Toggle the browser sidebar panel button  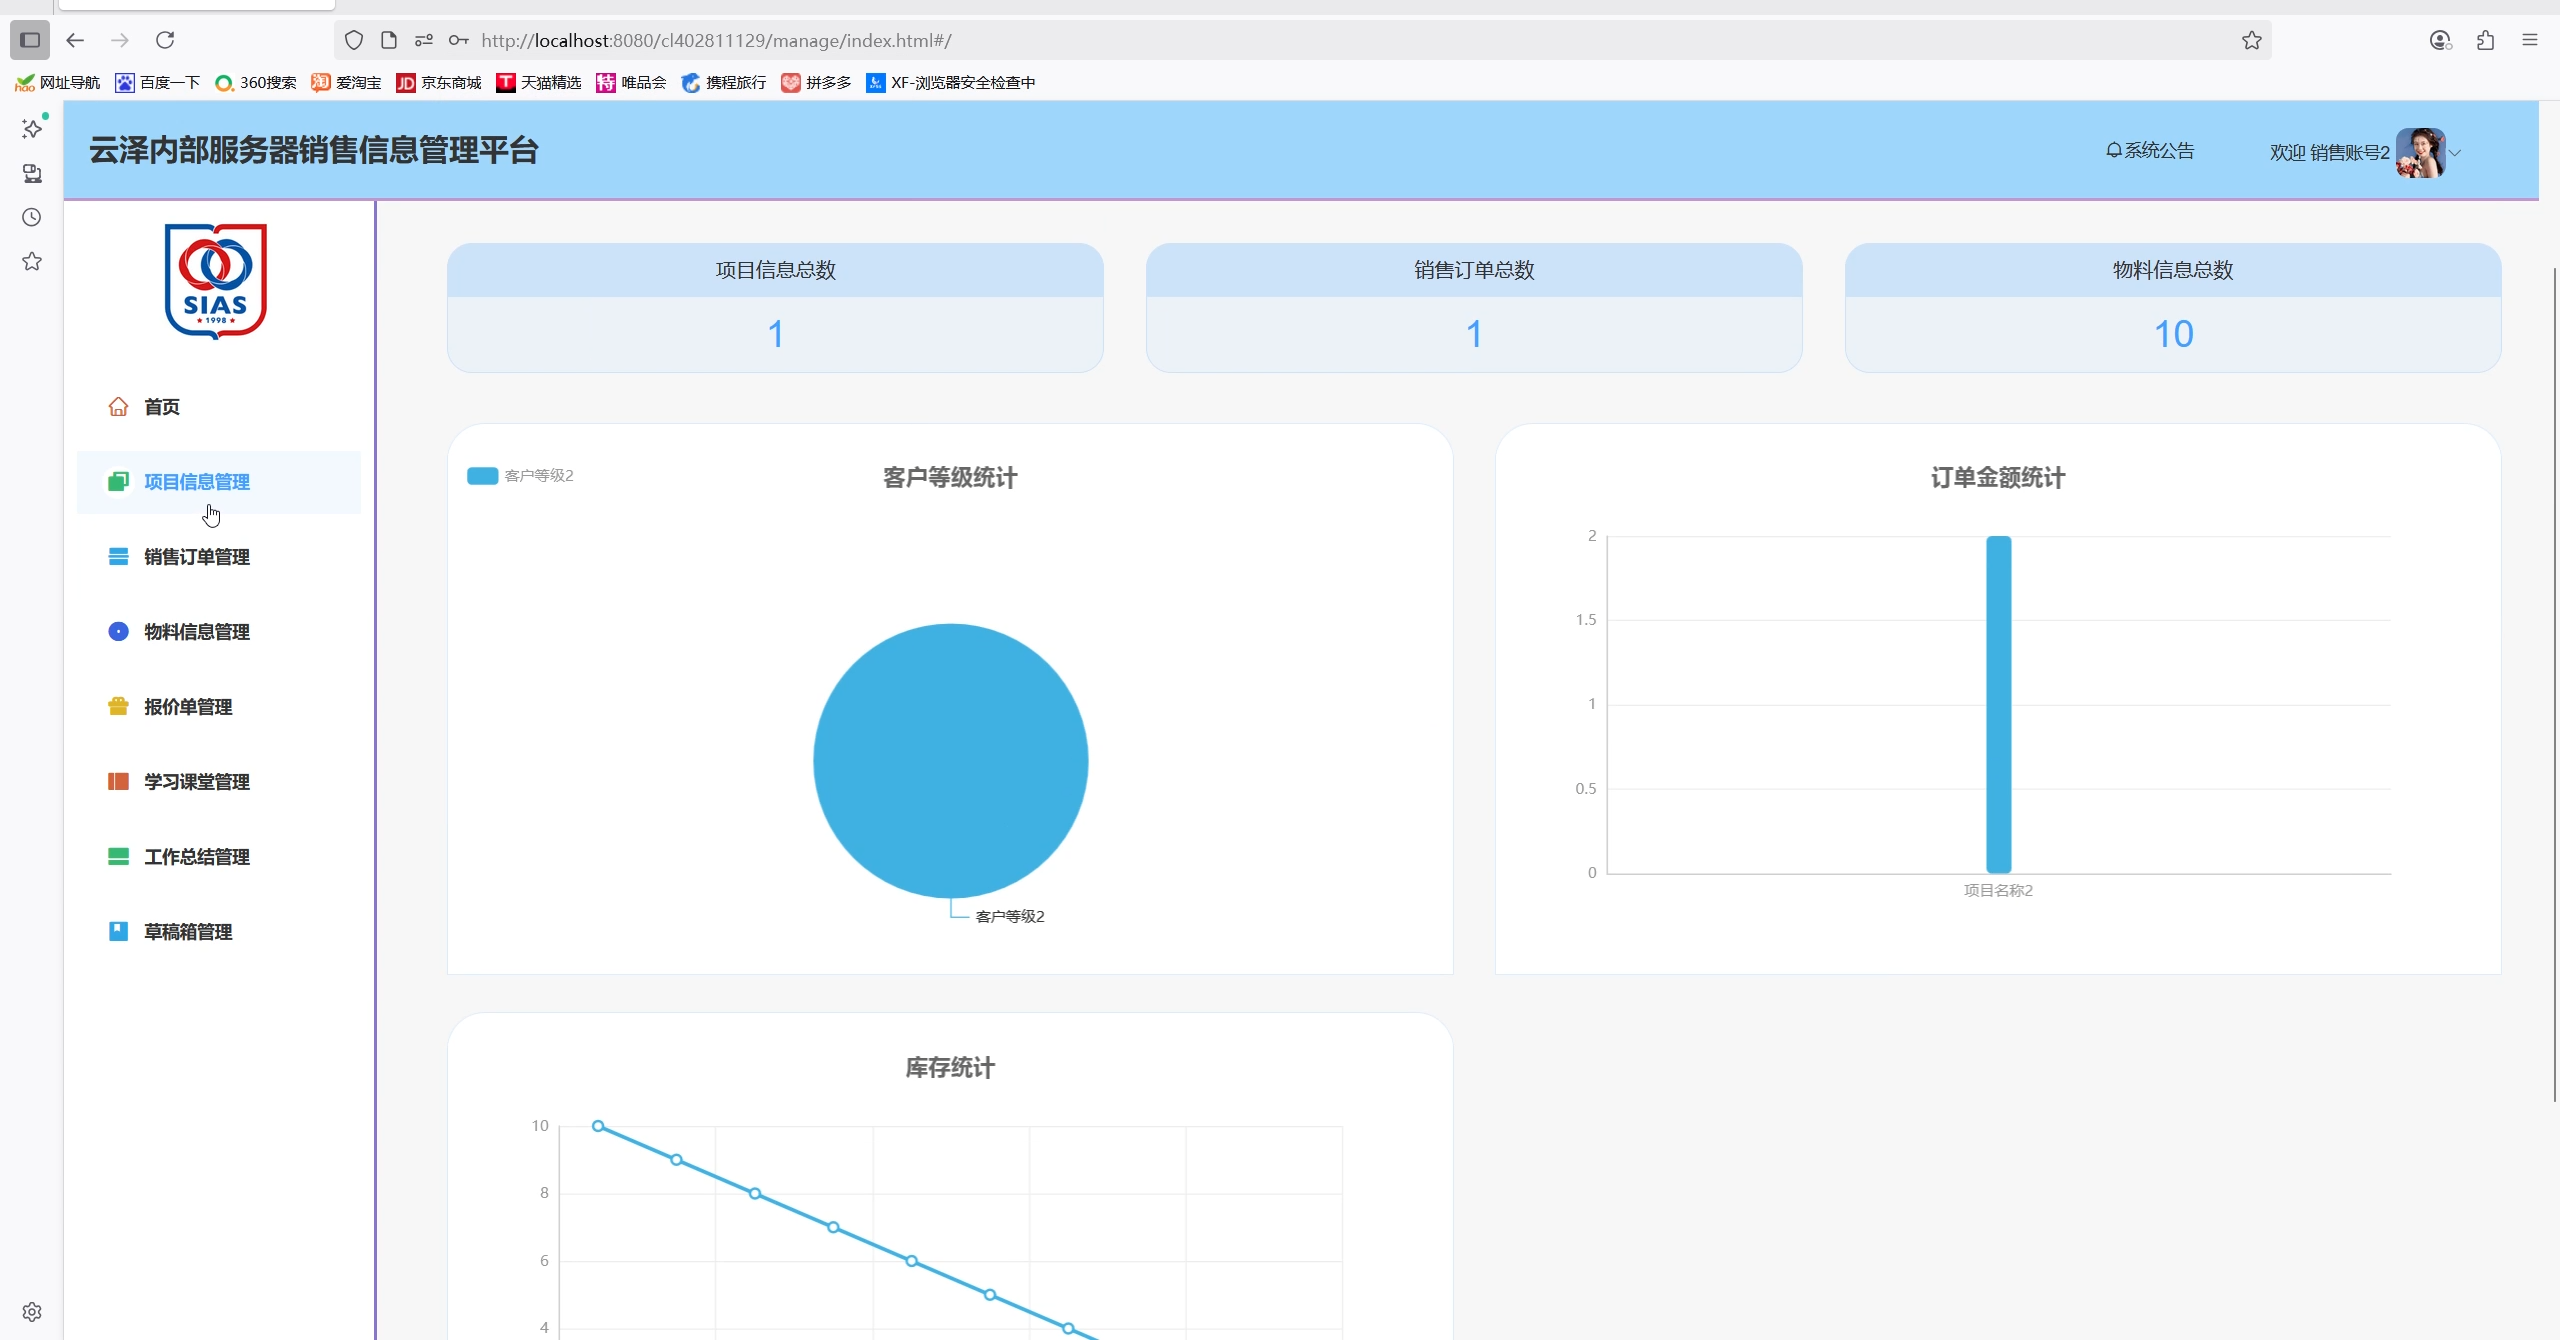[30, 40]
